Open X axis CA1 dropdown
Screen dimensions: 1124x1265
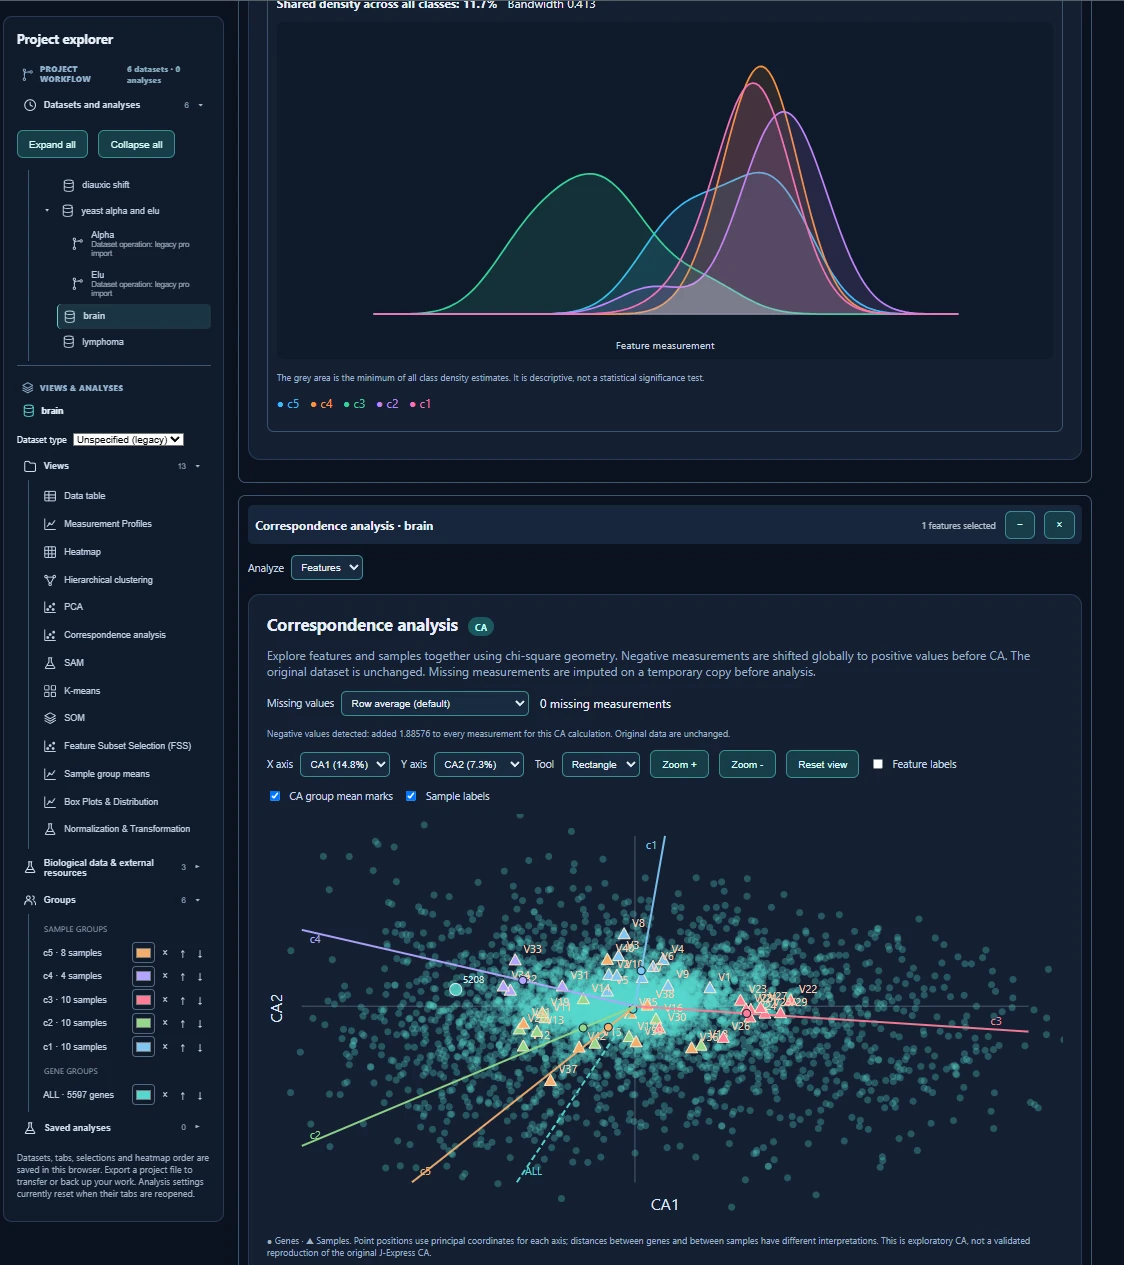coord(345,764)
